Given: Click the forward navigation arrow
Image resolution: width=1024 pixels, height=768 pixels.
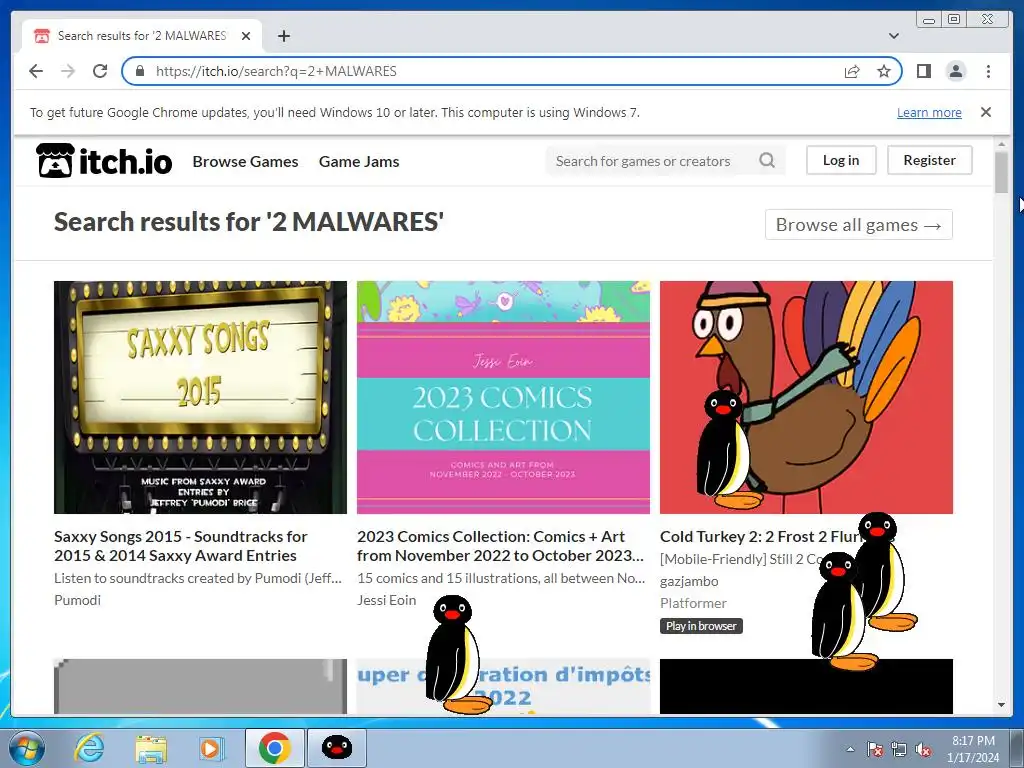Looking at the screenshot, I should (x=68, y=71).
